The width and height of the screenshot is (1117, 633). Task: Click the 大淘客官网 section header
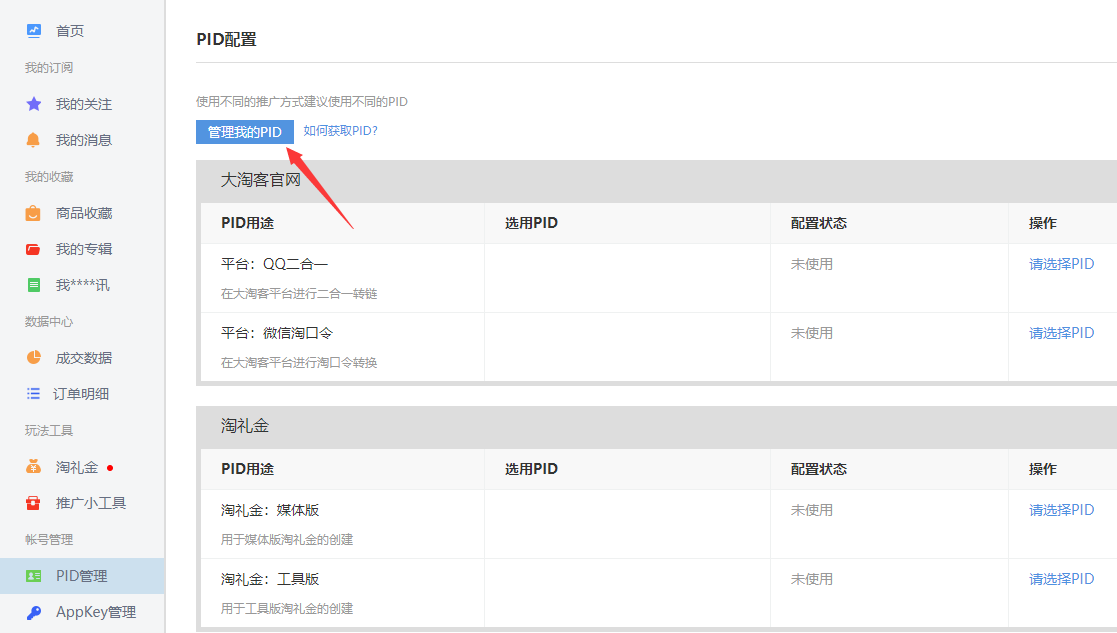tap(260, 180)
